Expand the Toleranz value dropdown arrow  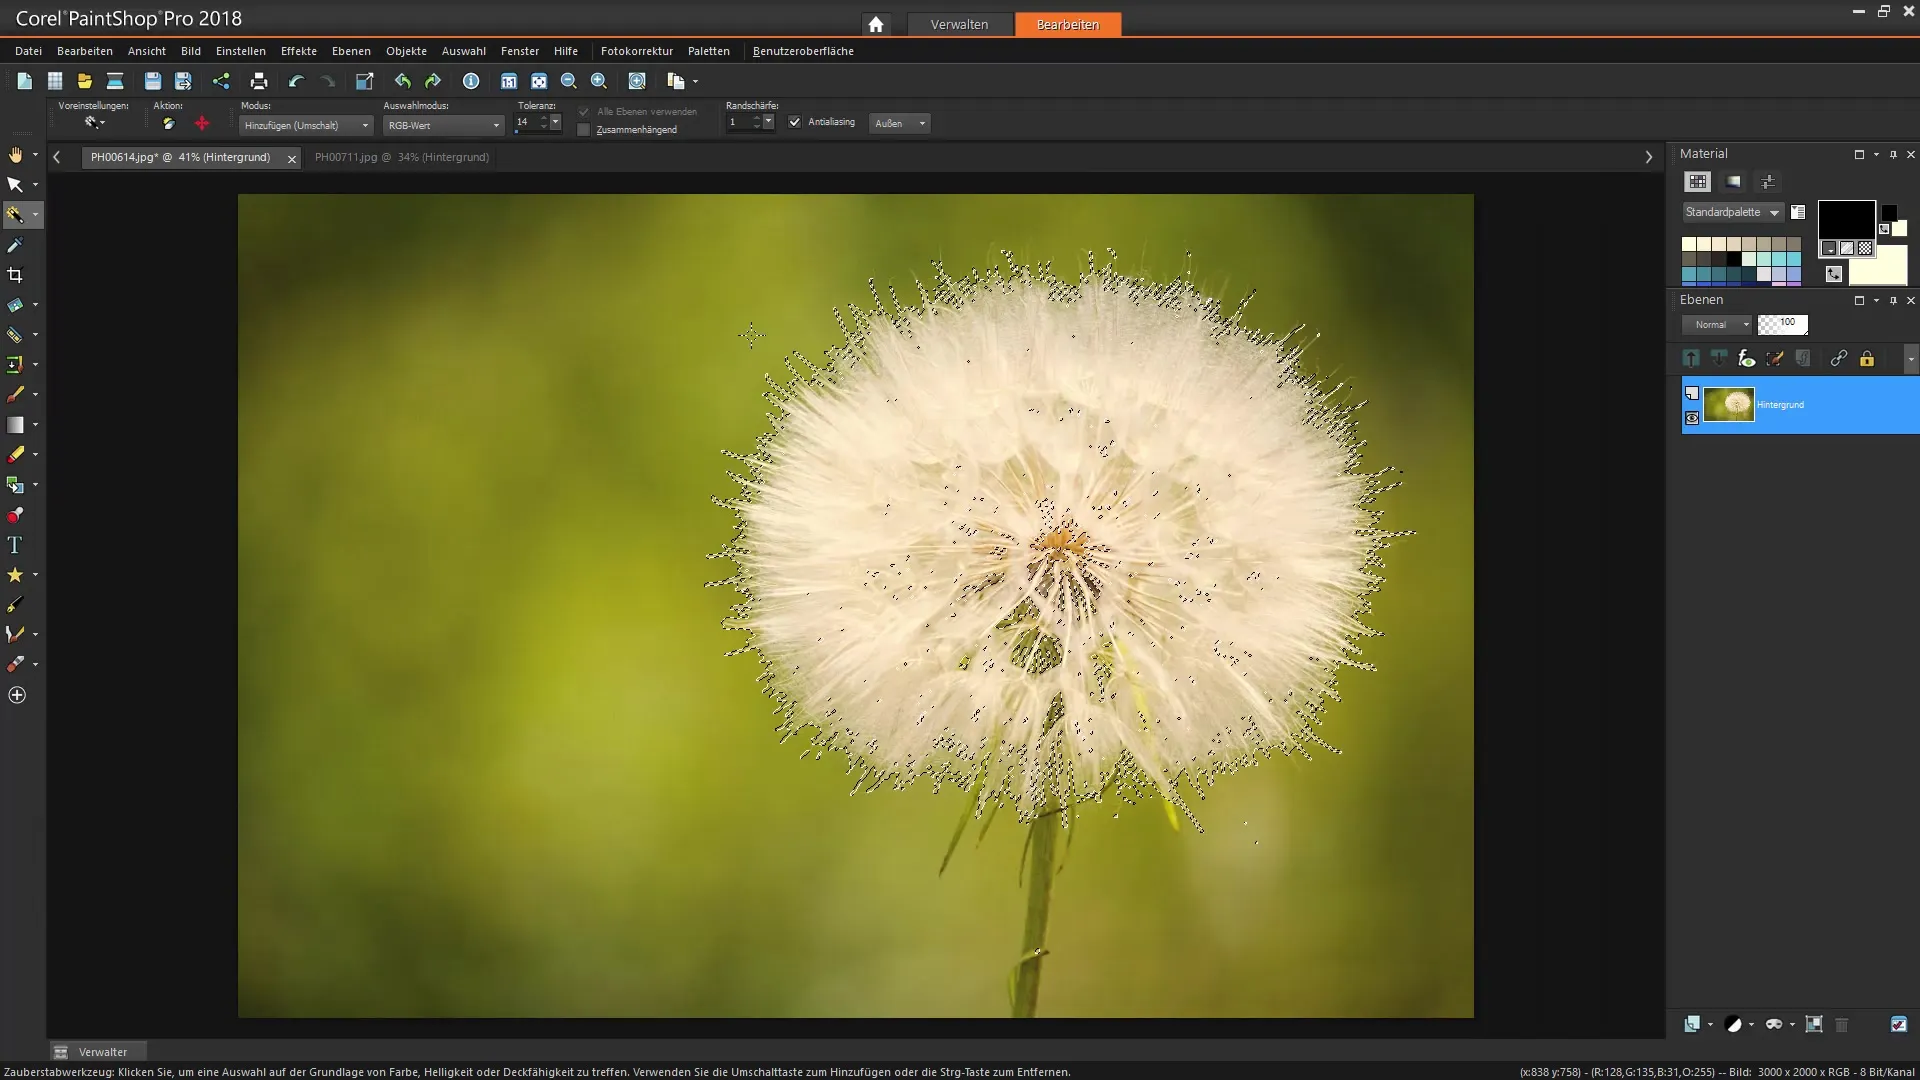[x=556, y=122]
